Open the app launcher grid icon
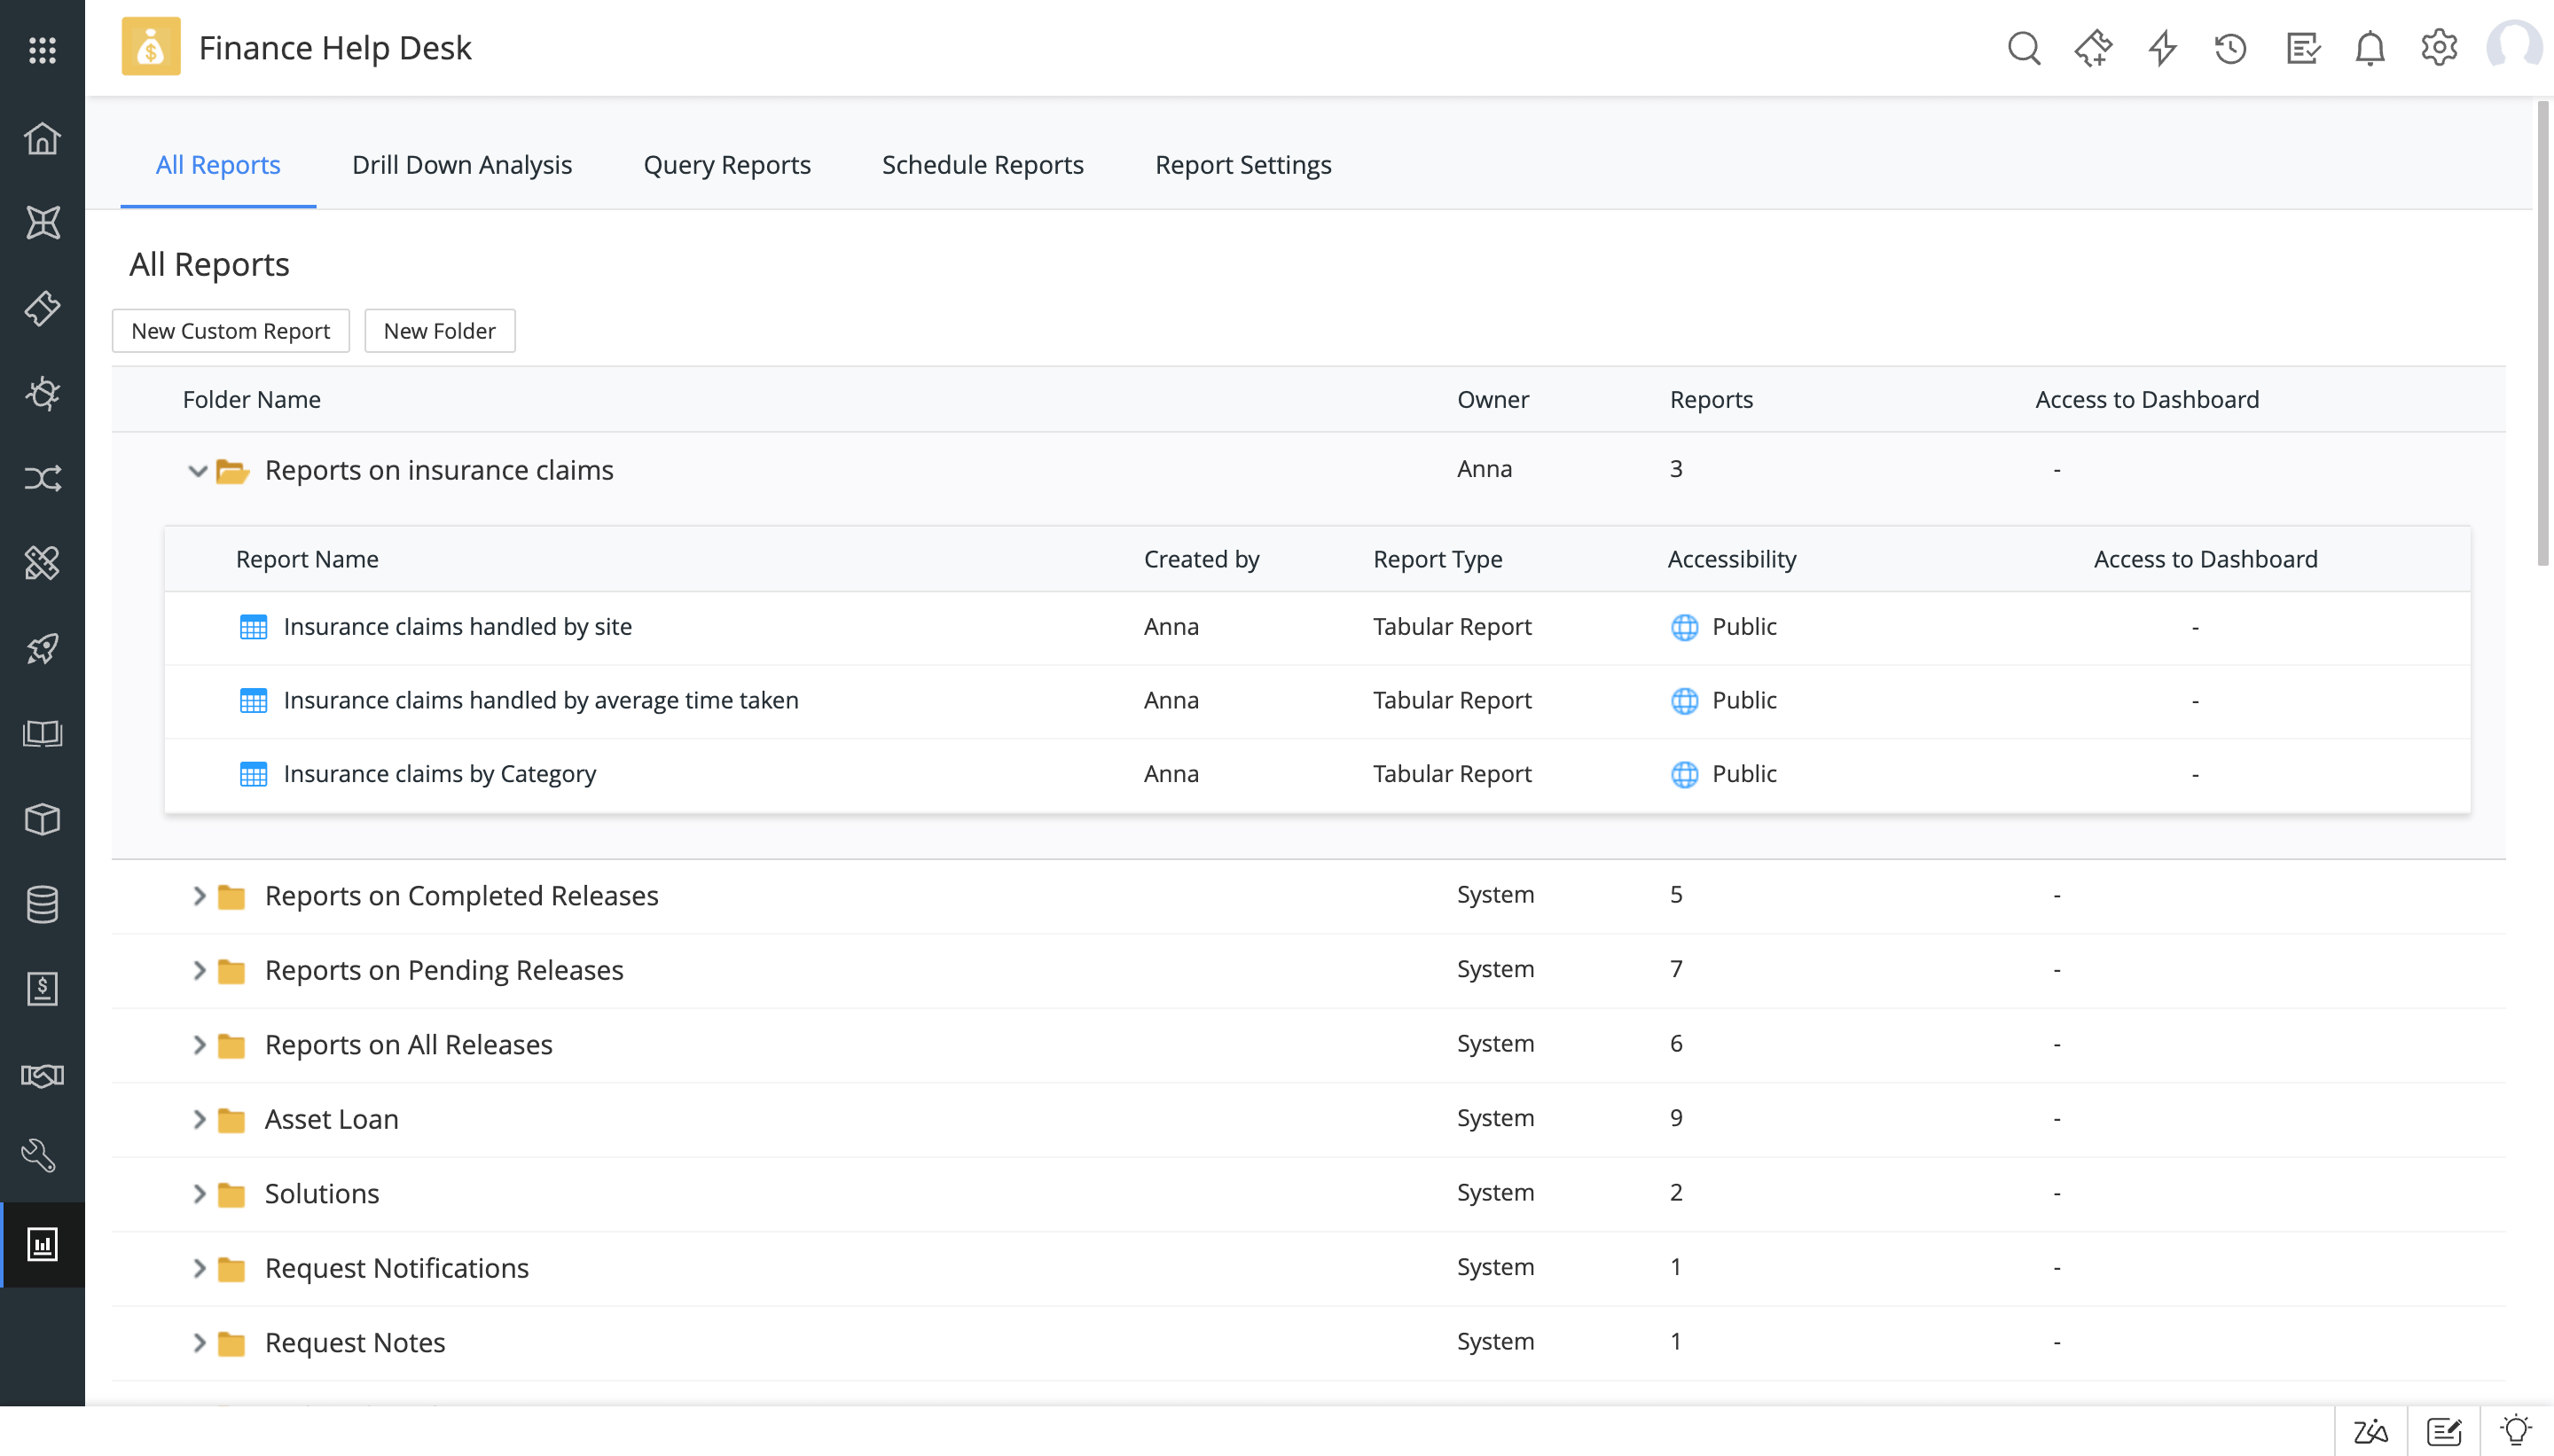Screen dimensions: 2554x1456 tap(42, 50)
